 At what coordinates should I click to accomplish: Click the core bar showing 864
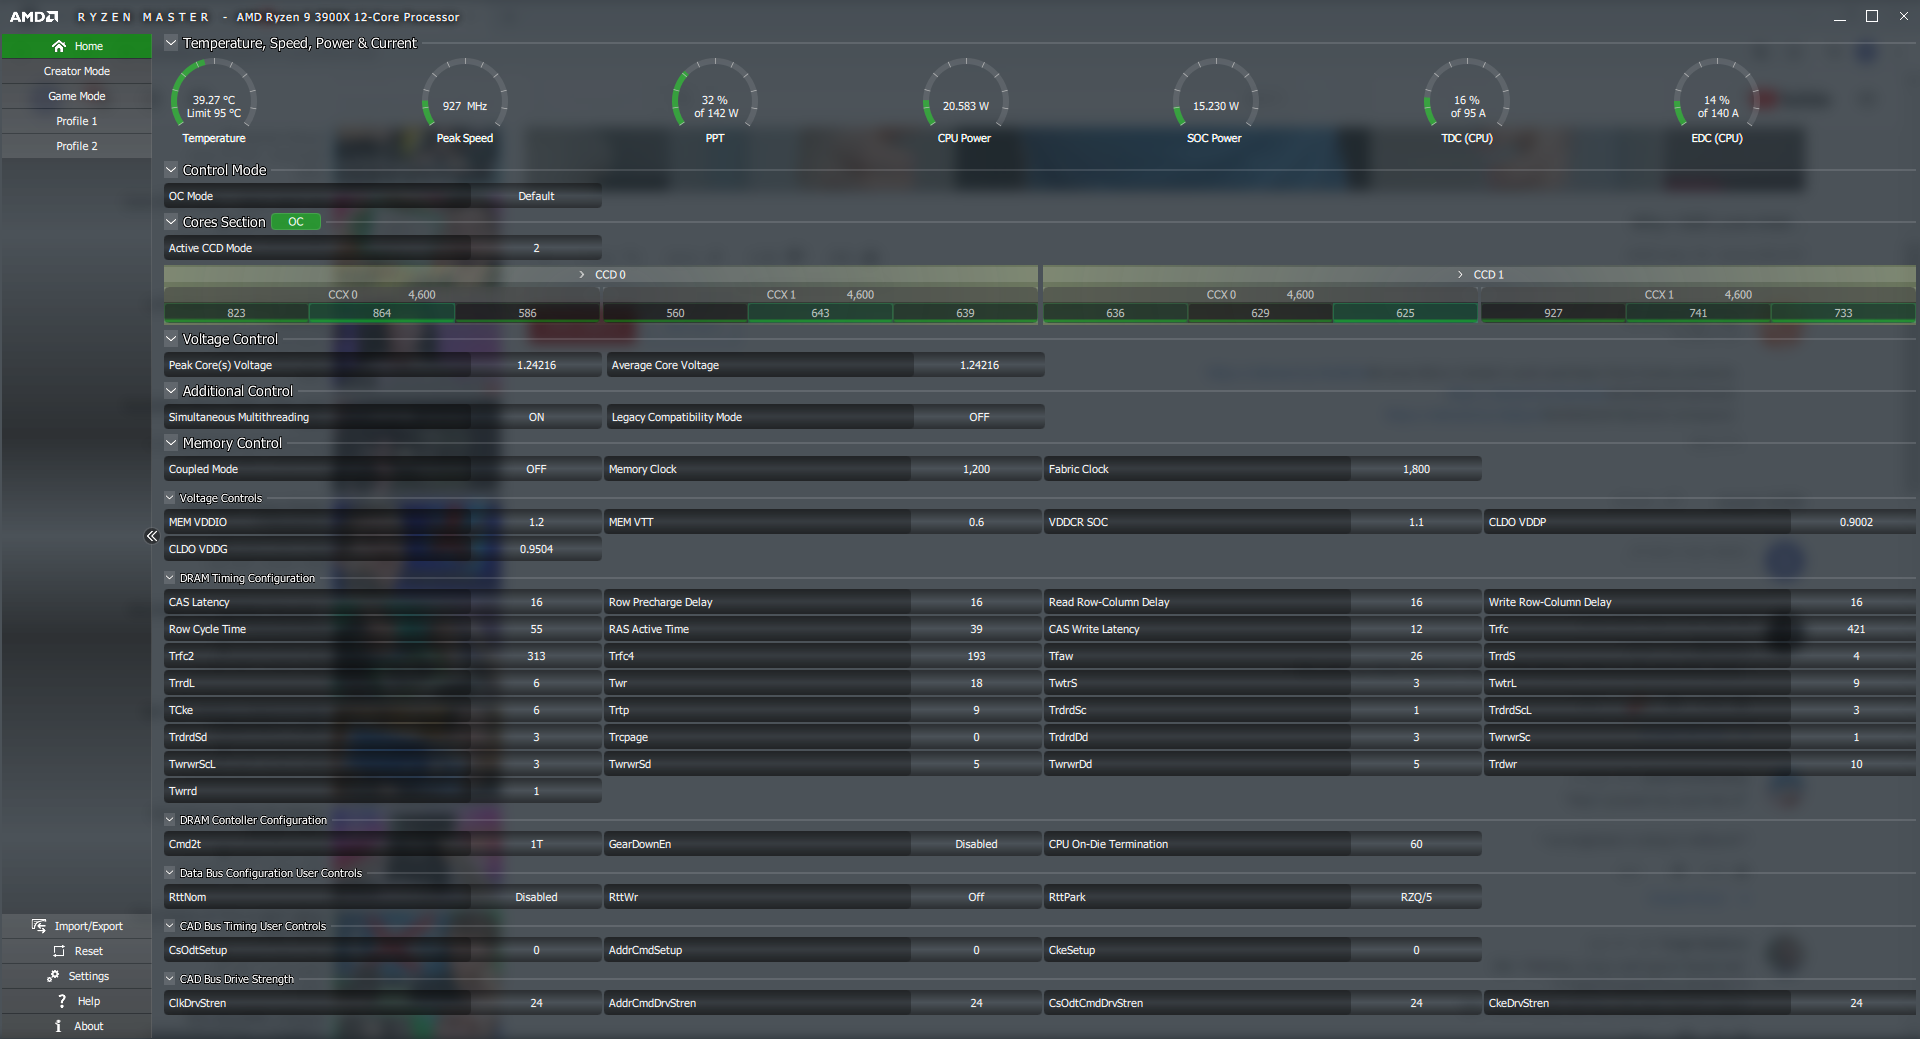[382, 313]
